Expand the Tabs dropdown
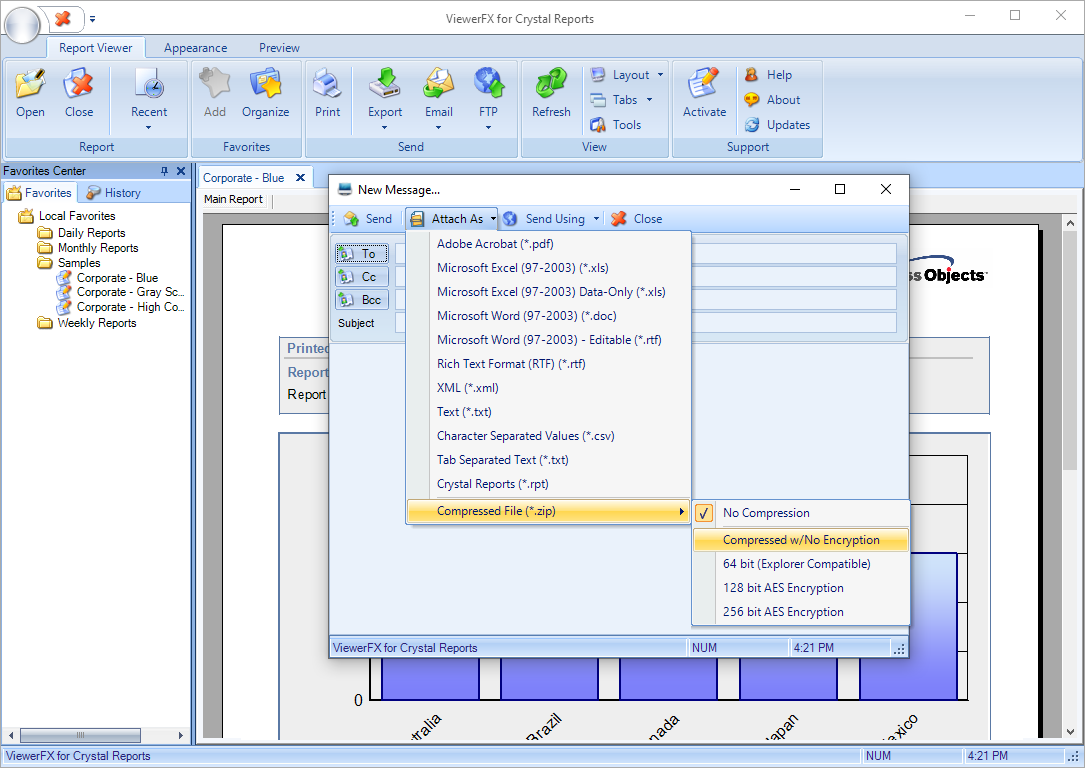 [x=649, y=100]
